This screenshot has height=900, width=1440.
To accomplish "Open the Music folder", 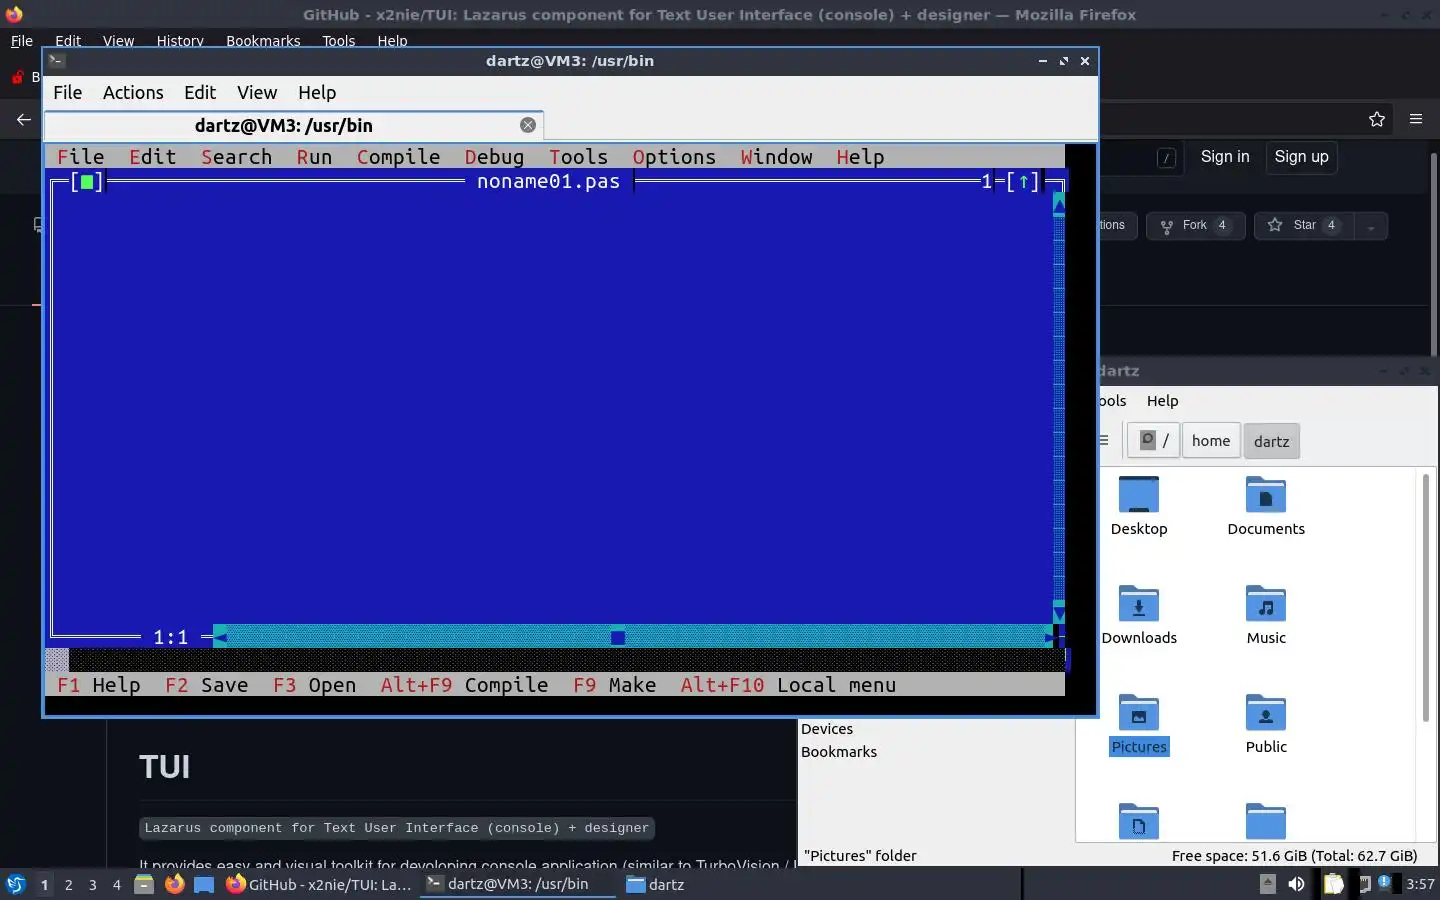I will pyautogui.click(x=1266, y=615).
